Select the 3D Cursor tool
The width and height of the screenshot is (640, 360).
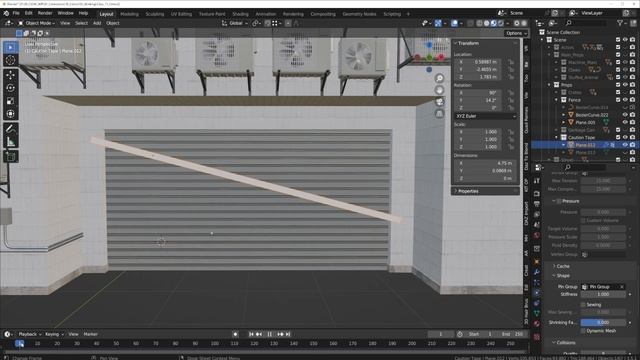pos(11,60)
